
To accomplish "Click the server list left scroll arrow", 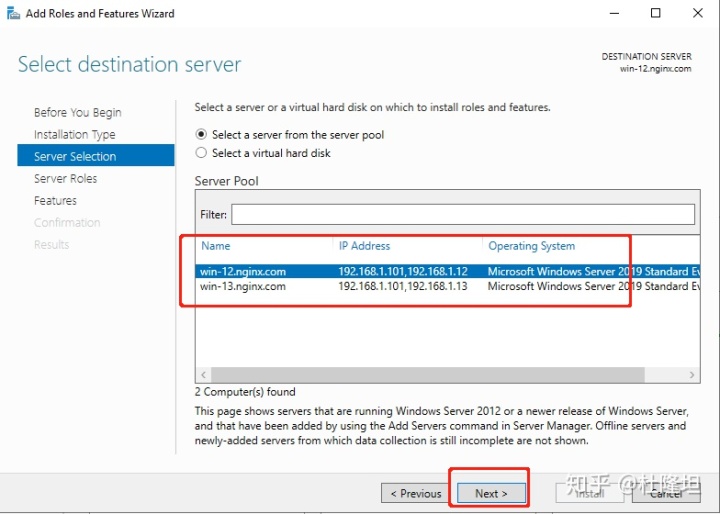I will pyautogui.click(x=203, y=375).
